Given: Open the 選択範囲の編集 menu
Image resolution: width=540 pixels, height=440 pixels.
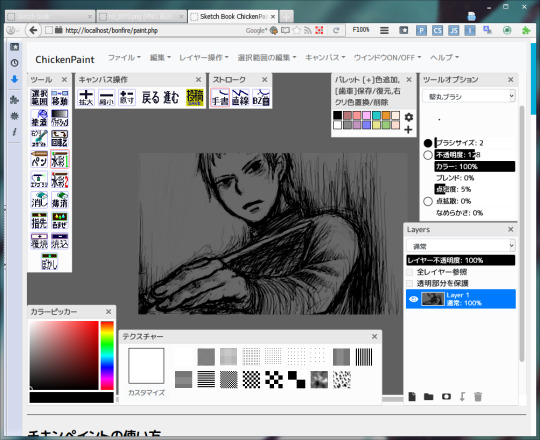Looking at the screenshot, I should point(267,57).
